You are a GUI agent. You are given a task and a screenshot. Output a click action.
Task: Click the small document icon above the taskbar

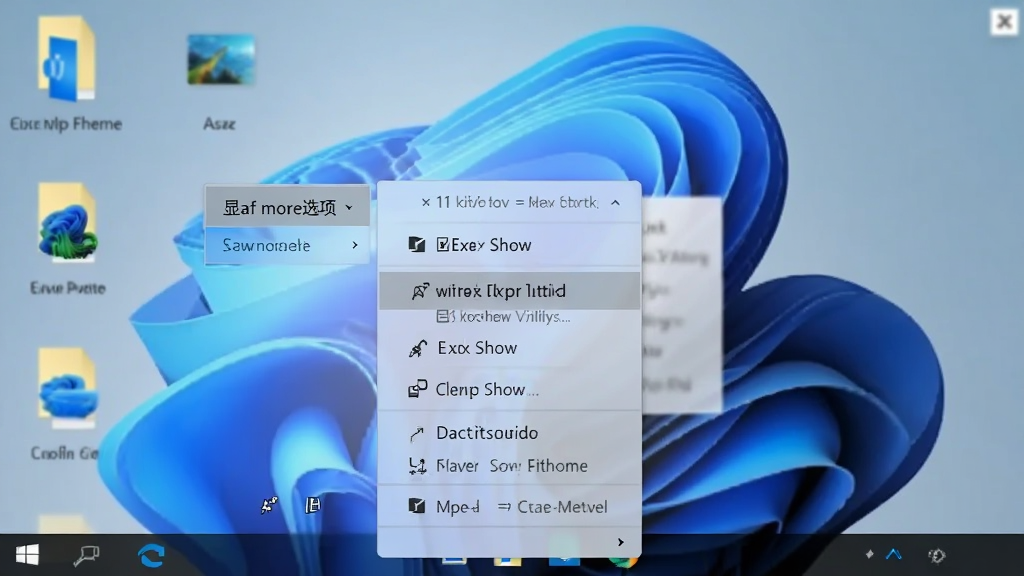coord(313,504)
